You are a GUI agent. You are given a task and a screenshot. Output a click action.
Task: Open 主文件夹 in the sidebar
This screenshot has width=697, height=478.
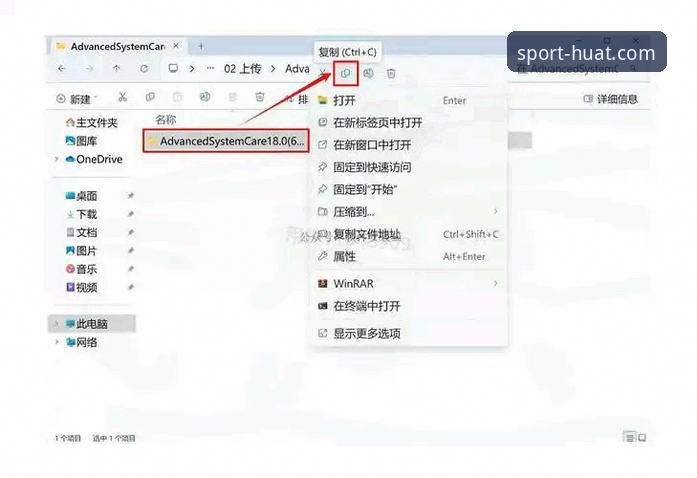point(92,122)
